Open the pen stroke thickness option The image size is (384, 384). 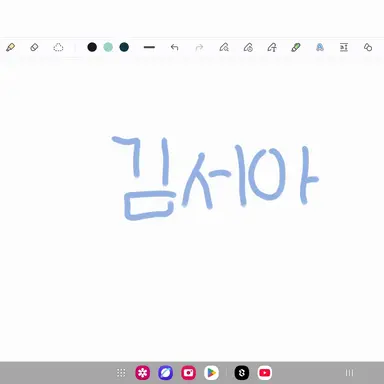[x=149, y=47]
